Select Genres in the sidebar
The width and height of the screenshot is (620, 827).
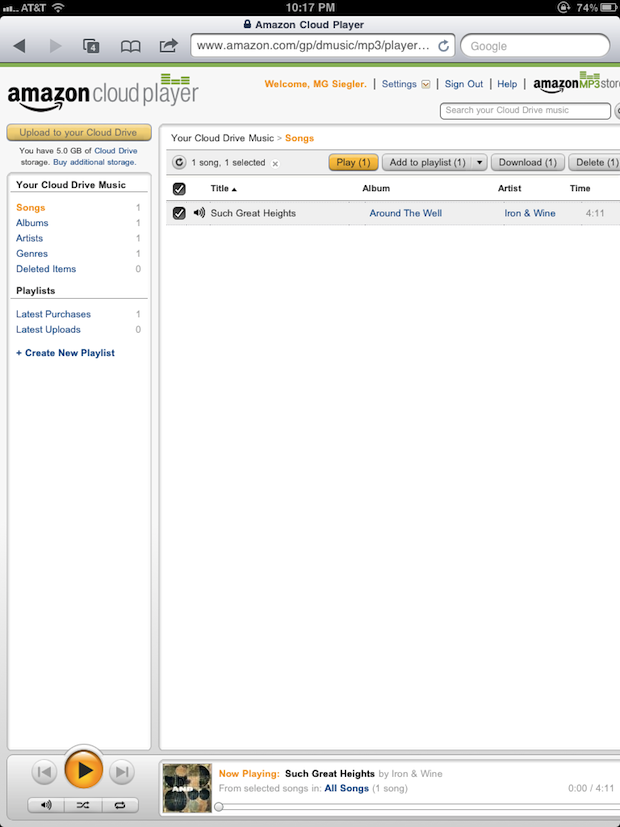point(32,253)
